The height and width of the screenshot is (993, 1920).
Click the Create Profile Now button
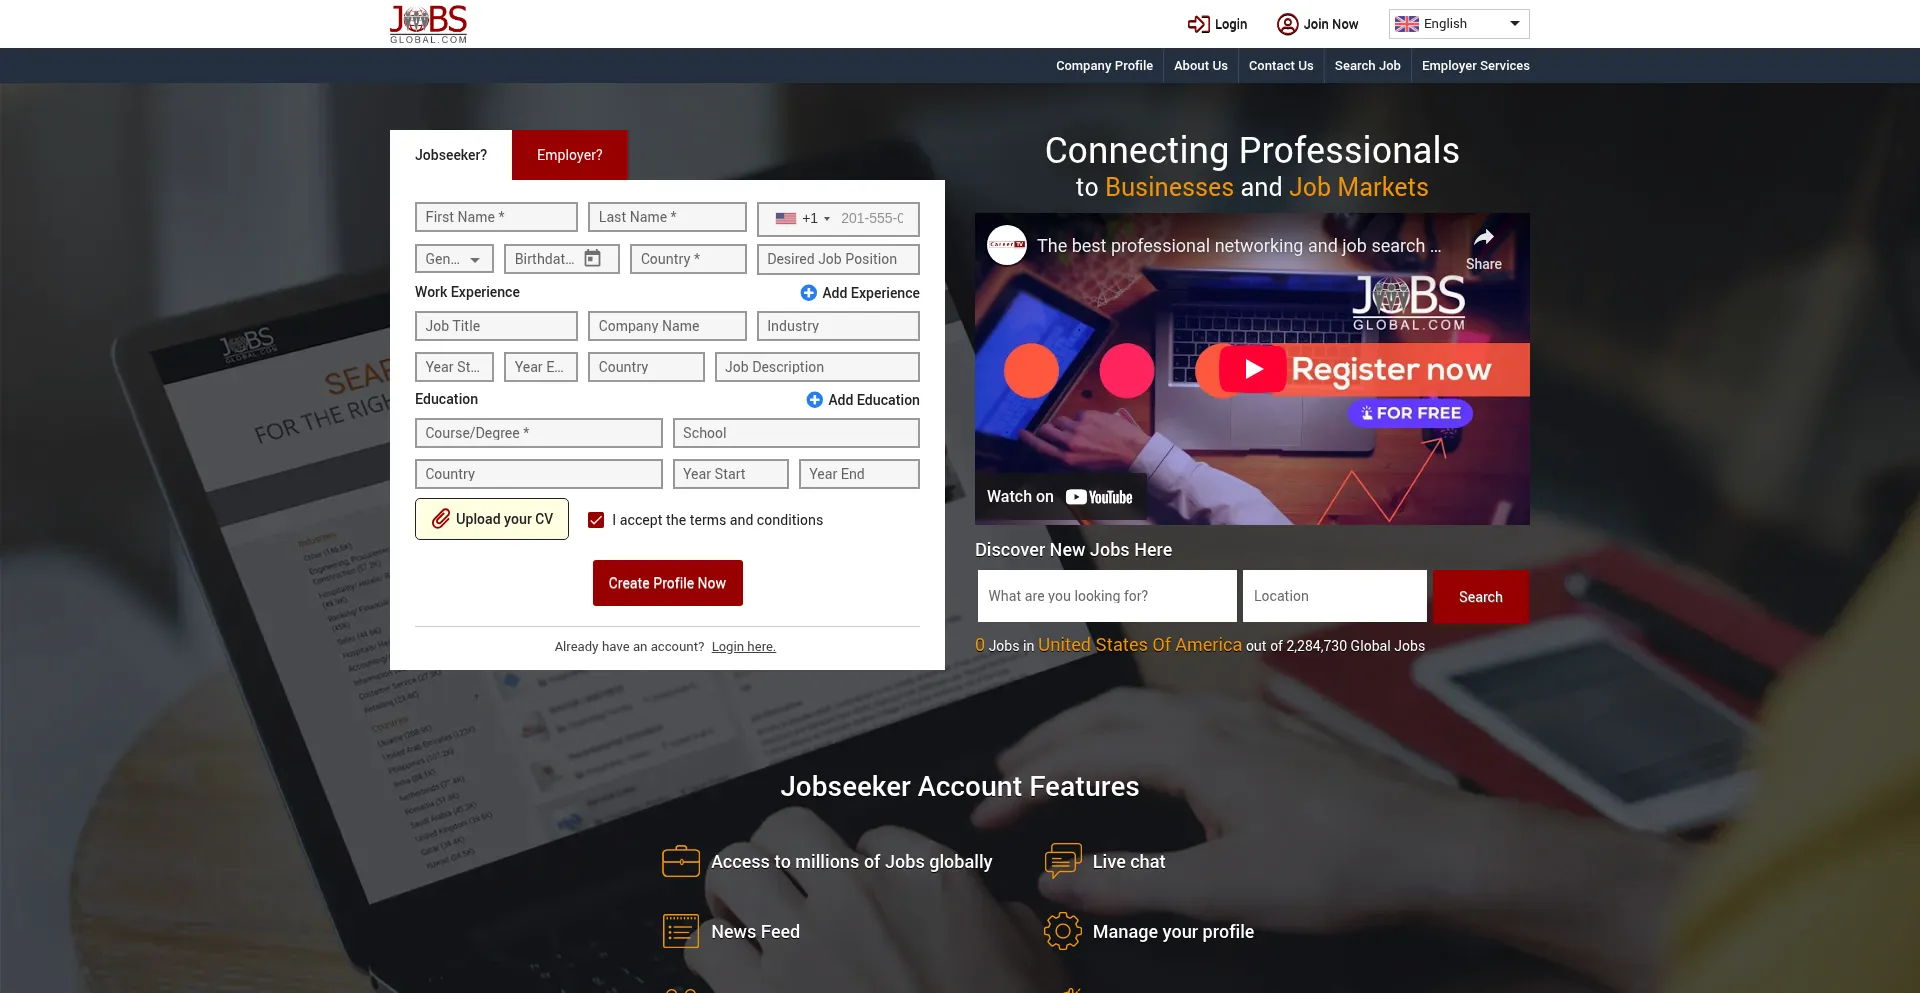pyautogui.click(x=668, y=583)
